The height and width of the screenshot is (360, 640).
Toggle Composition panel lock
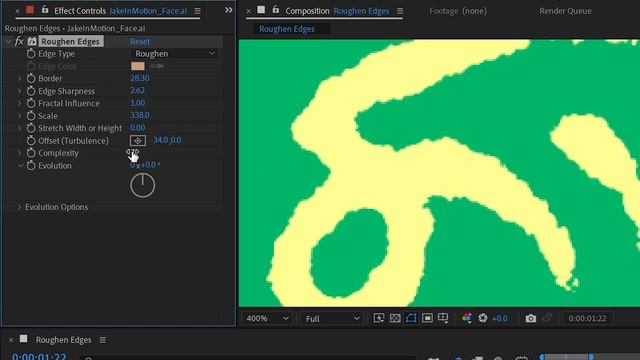tap(276, 10)
